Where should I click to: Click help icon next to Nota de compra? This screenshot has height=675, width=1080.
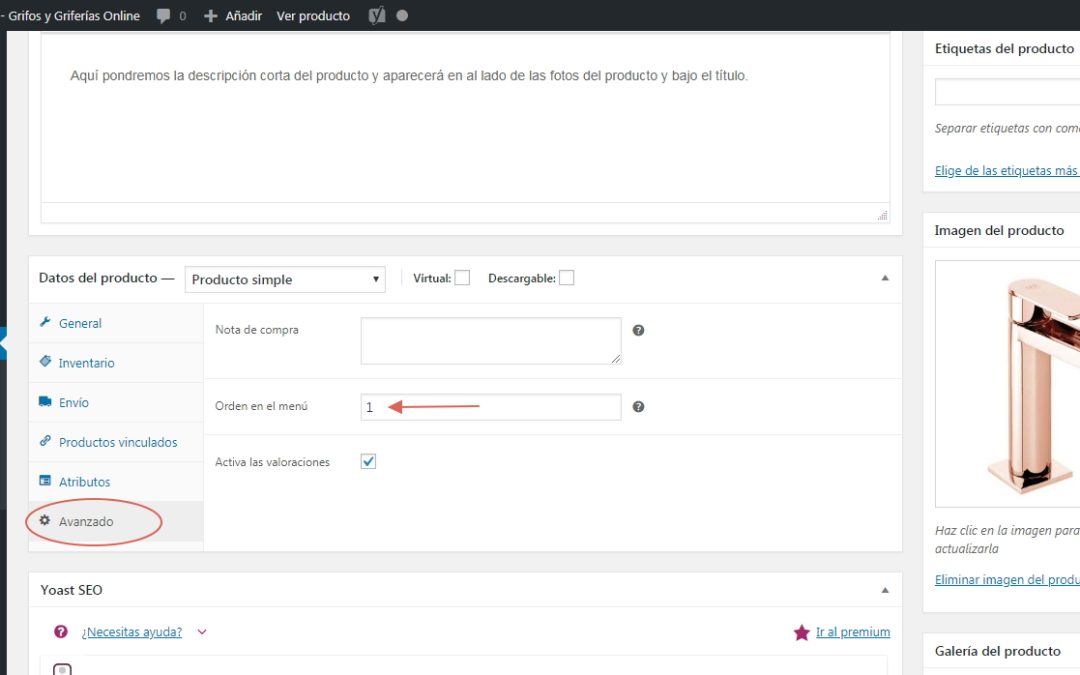pos(638,330)
